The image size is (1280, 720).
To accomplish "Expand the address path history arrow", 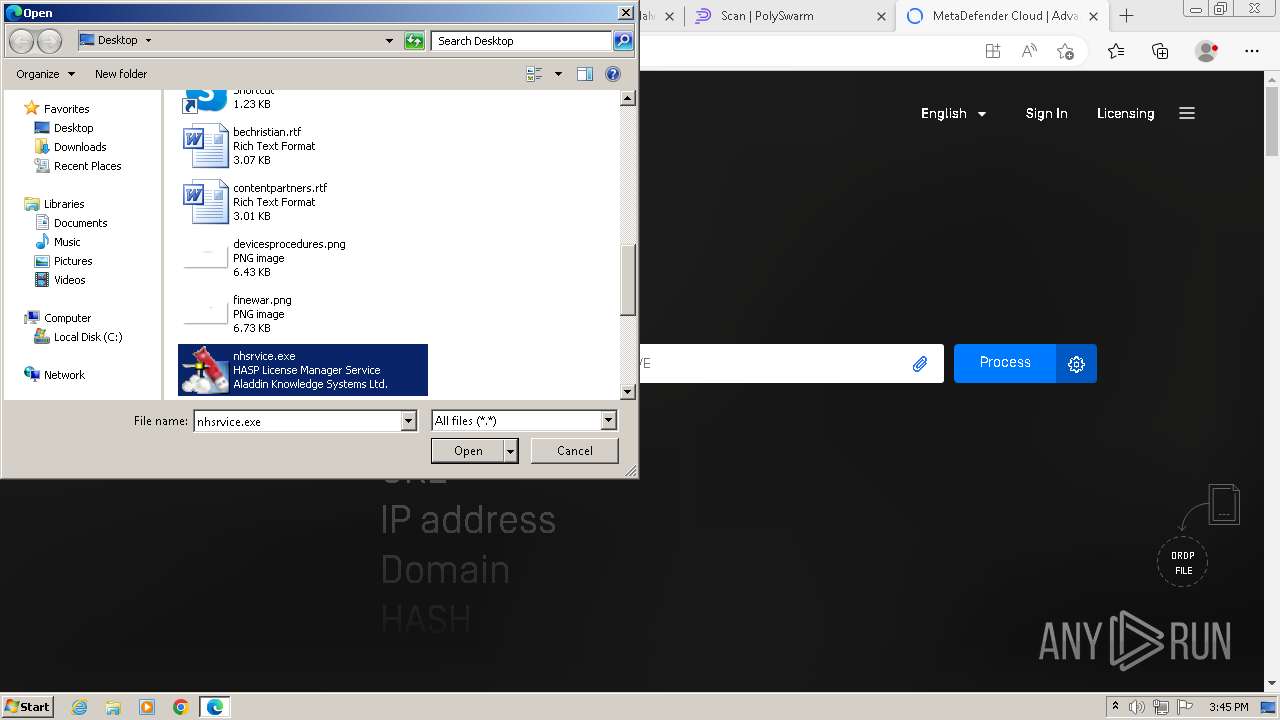I will (x=389, y=41).
